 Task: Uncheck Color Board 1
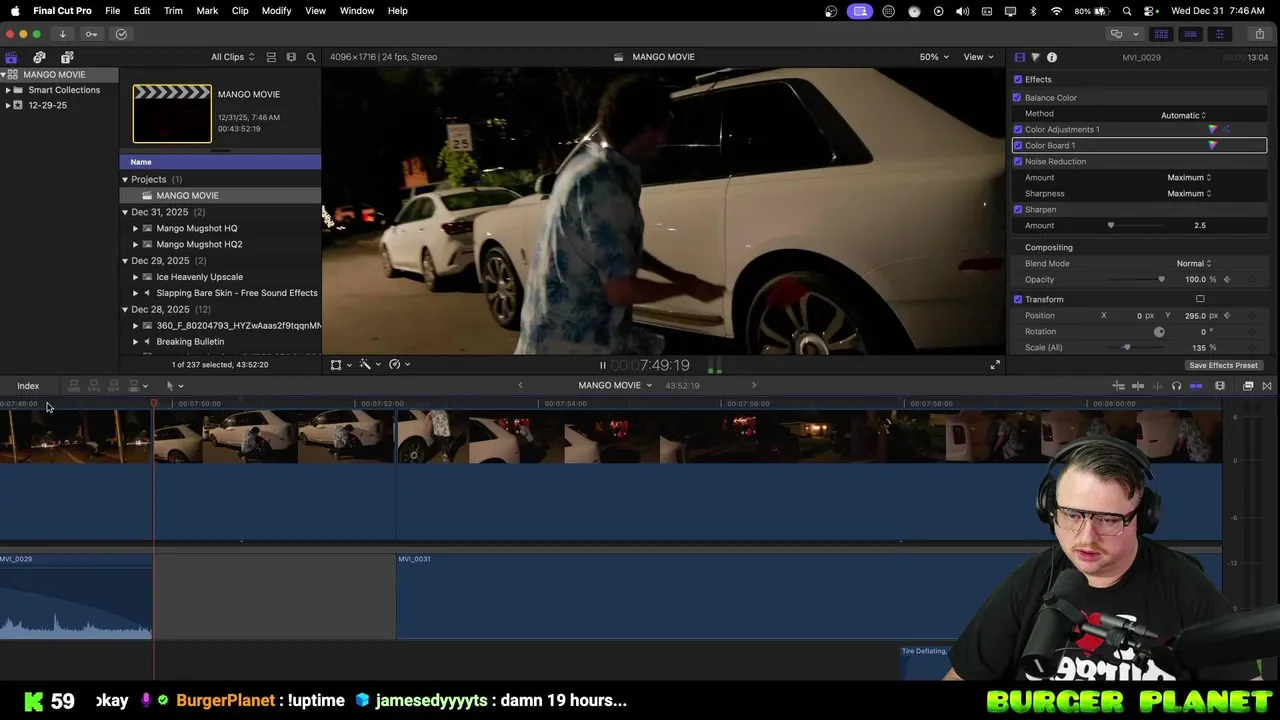1018,145
